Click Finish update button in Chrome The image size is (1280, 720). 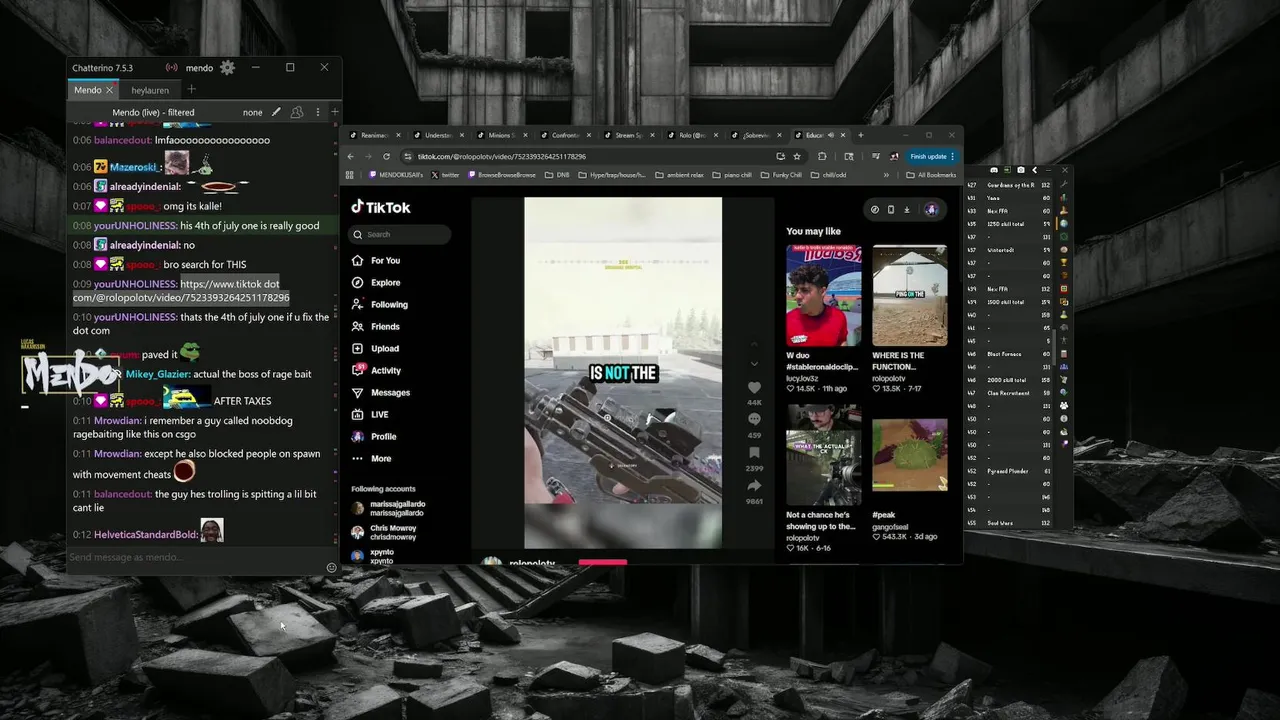932,156
